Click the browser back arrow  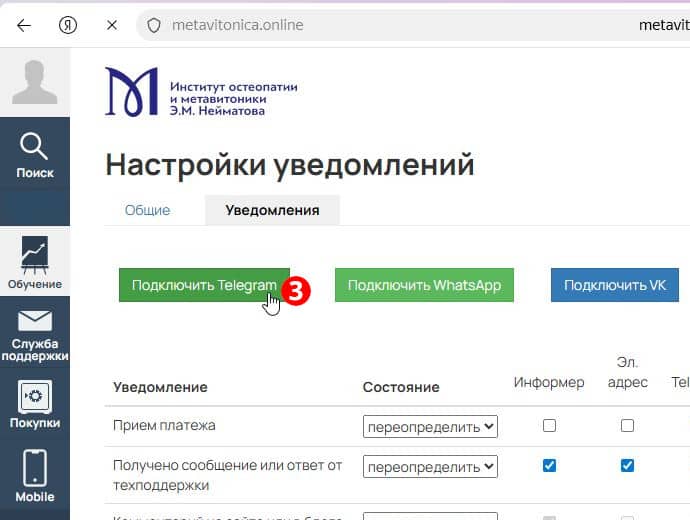coord(23,25)
